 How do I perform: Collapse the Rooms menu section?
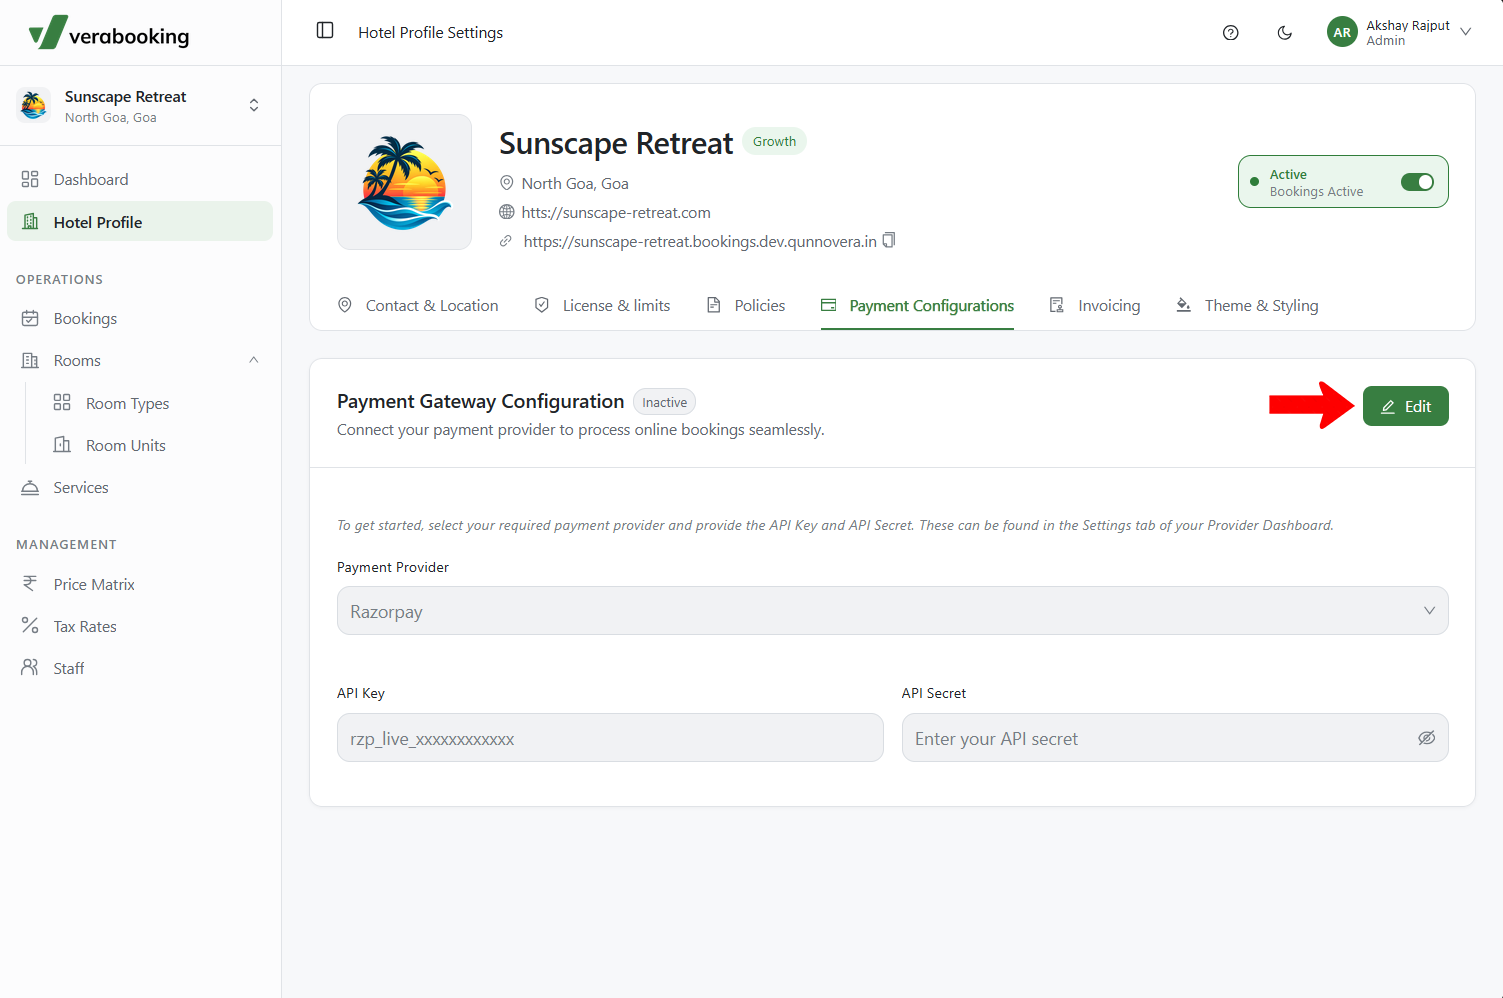(254, 360)
